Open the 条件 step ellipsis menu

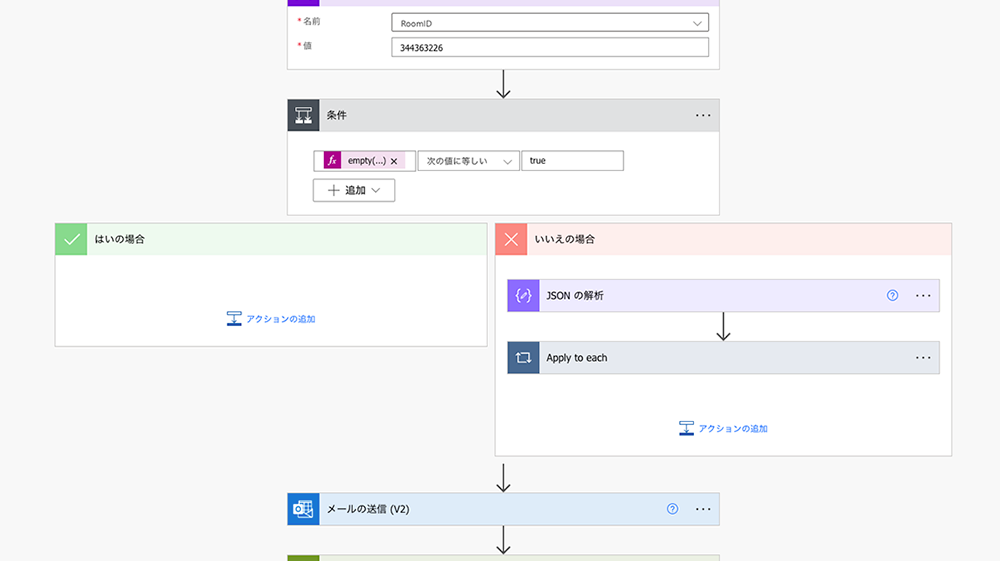(x=703, y=115)
